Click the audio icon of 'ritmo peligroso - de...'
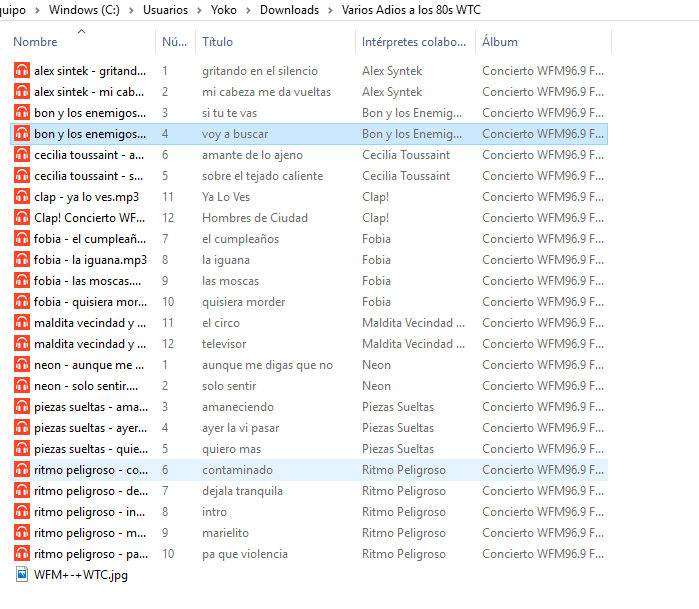 (x=22, y=490)
